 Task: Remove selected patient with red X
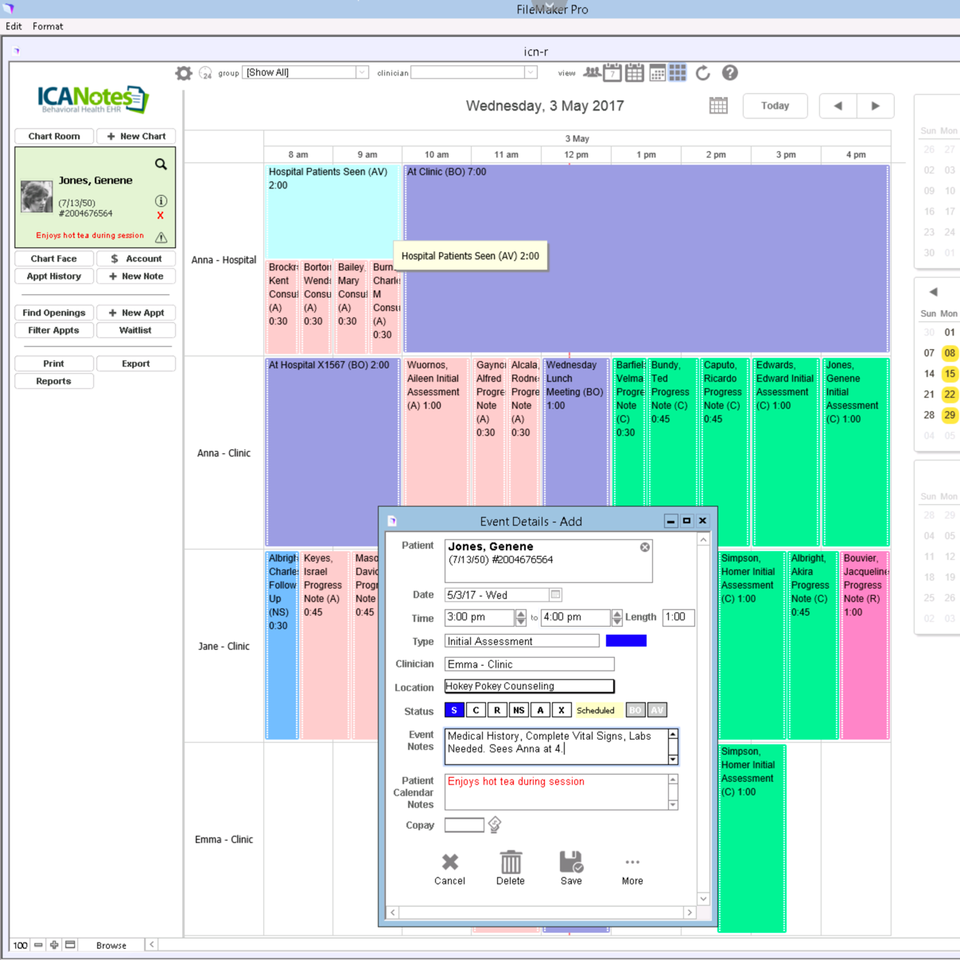pyautogui.click(x=160, y=216)
